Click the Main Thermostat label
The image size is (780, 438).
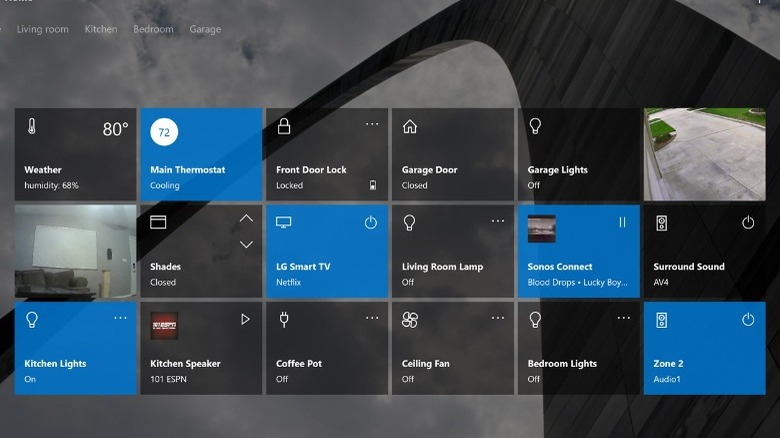188,170
